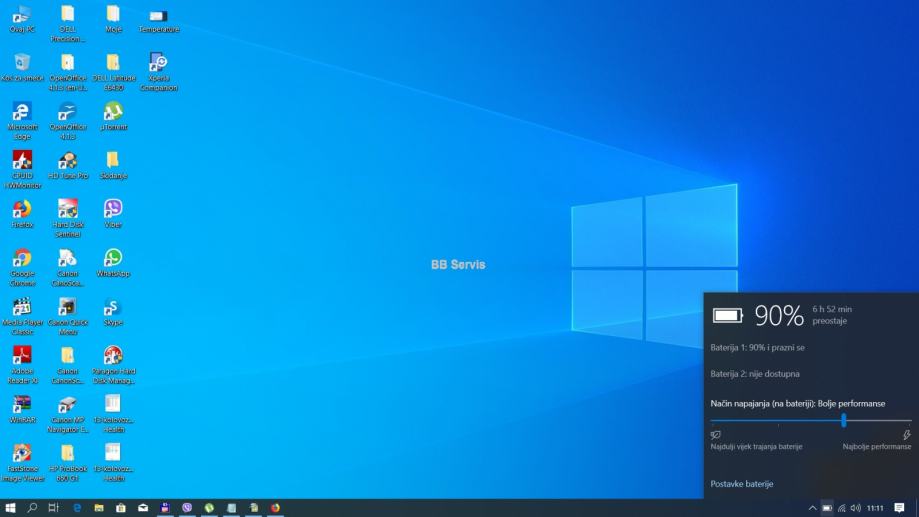Open taskbar search magnifier

click(32, 508)
